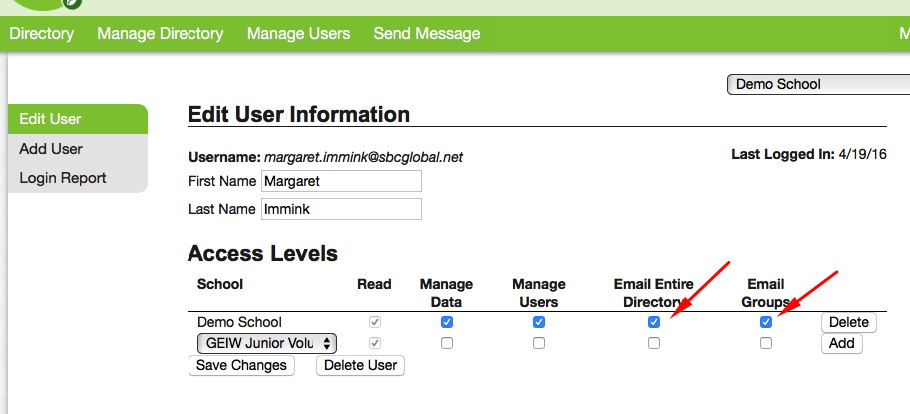This screenshot has width=910, height=414.
Task: Go to Manage Directory
Action: pyautogui.click(x=160, y=34)
